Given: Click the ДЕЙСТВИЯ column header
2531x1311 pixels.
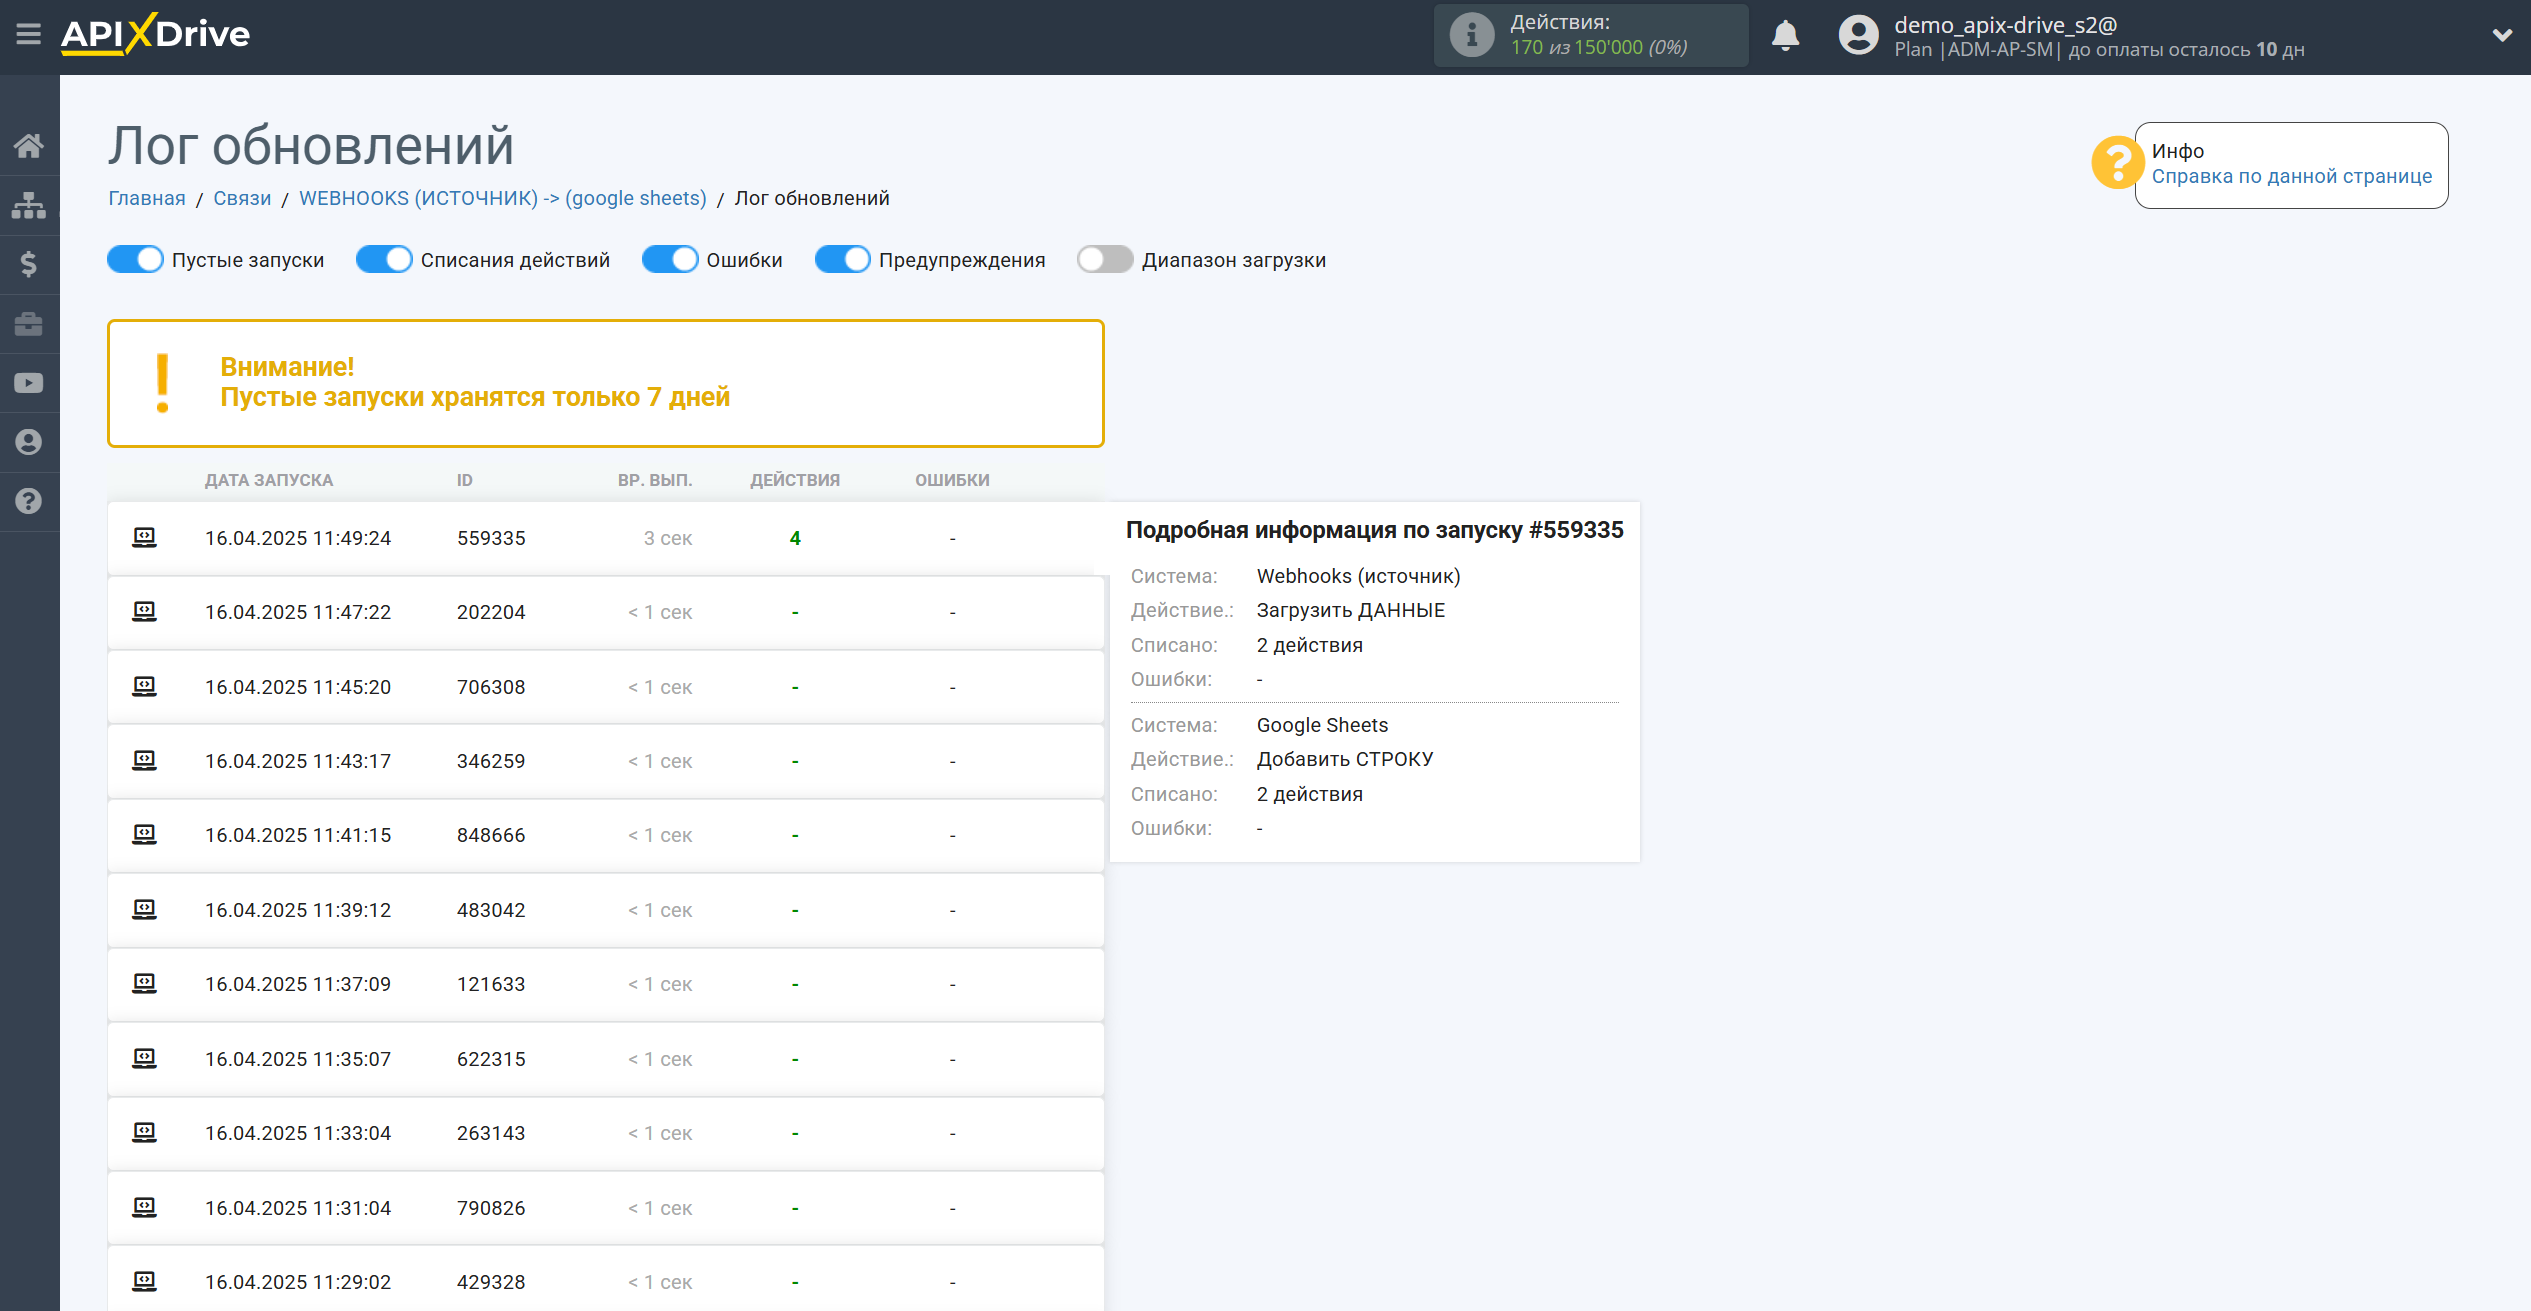Looking at the screenshot, I should pyautogui.click(x=795, y=480).
